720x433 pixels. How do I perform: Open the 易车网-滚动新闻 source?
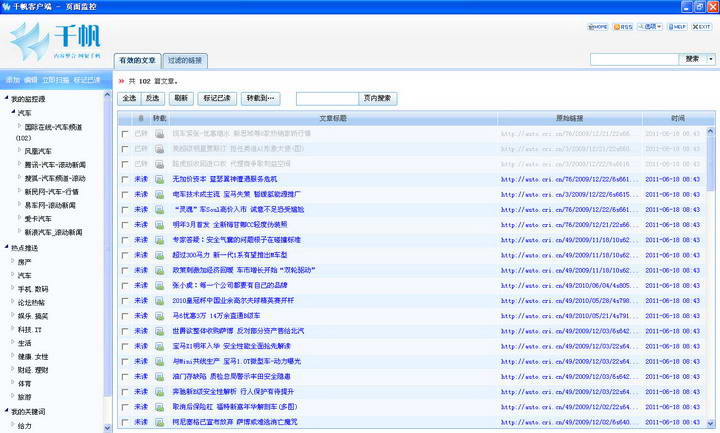(50, 205)
